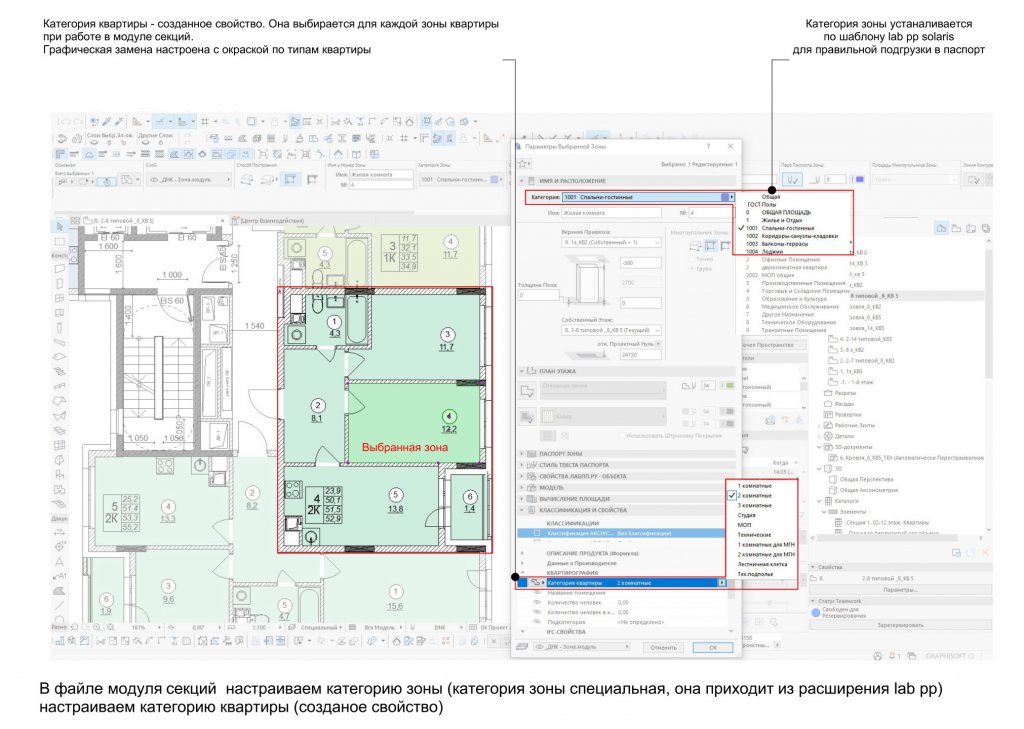Collapse the ПЛАН ЭТАЖА section
The image size is (1024, 729).
[x=523, y=370]
